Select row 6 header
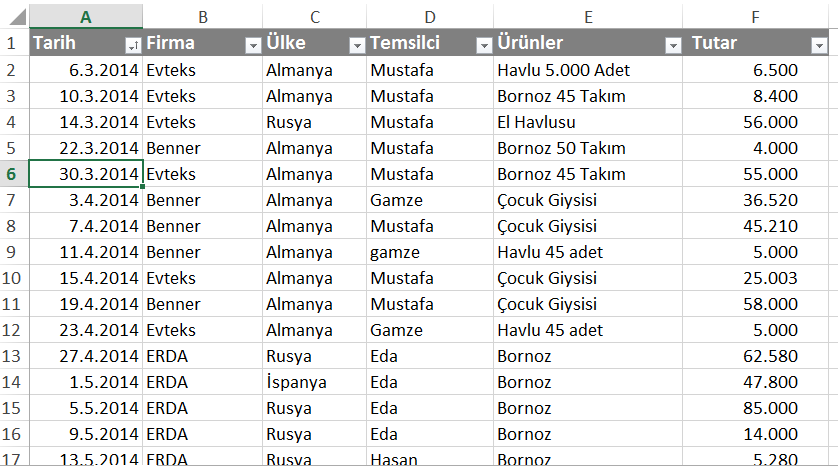 click(13, 174)
